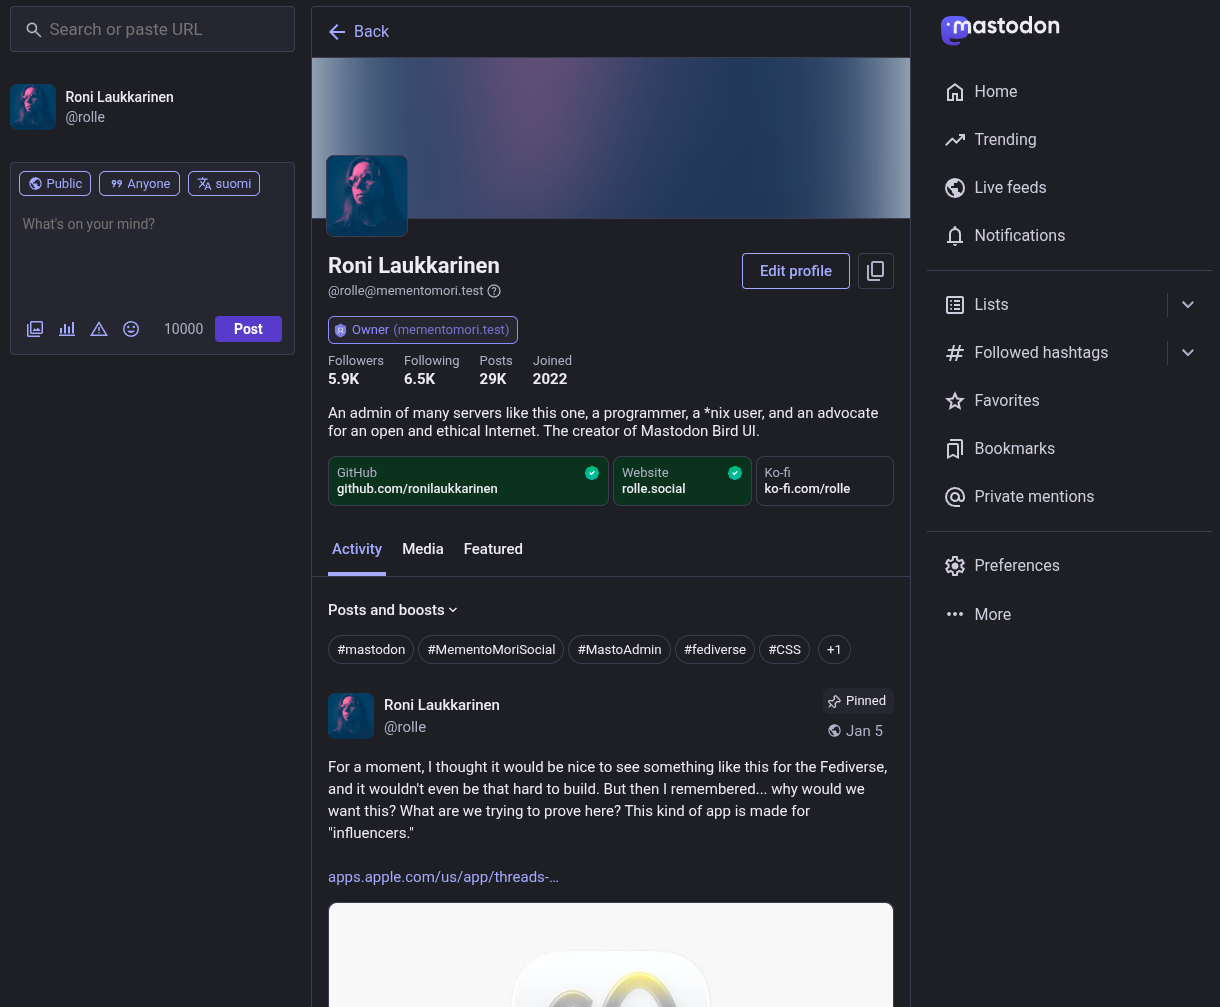This screenshot has height=1007, width=1220.
Task: Click the add media icon in composer
Action: [35, 329]
